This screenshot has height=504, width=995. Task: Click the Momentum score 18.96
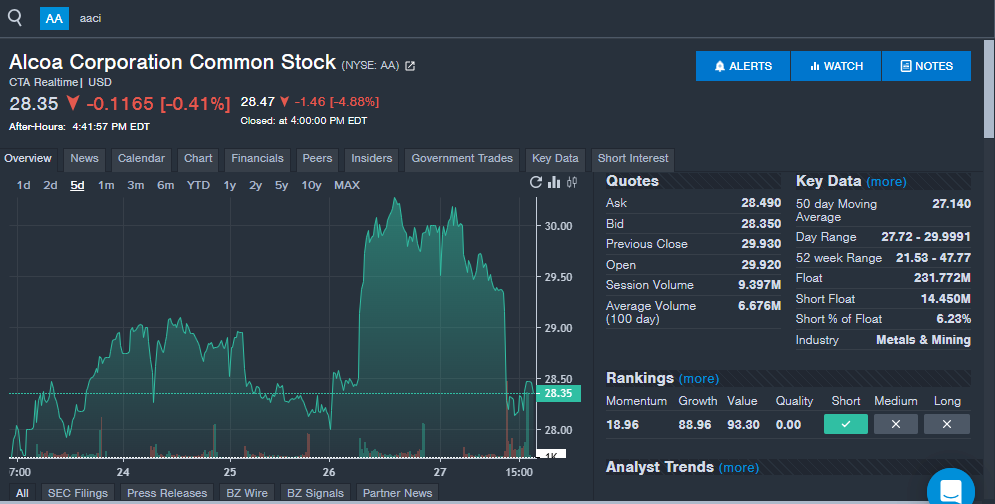coord(623,425)
